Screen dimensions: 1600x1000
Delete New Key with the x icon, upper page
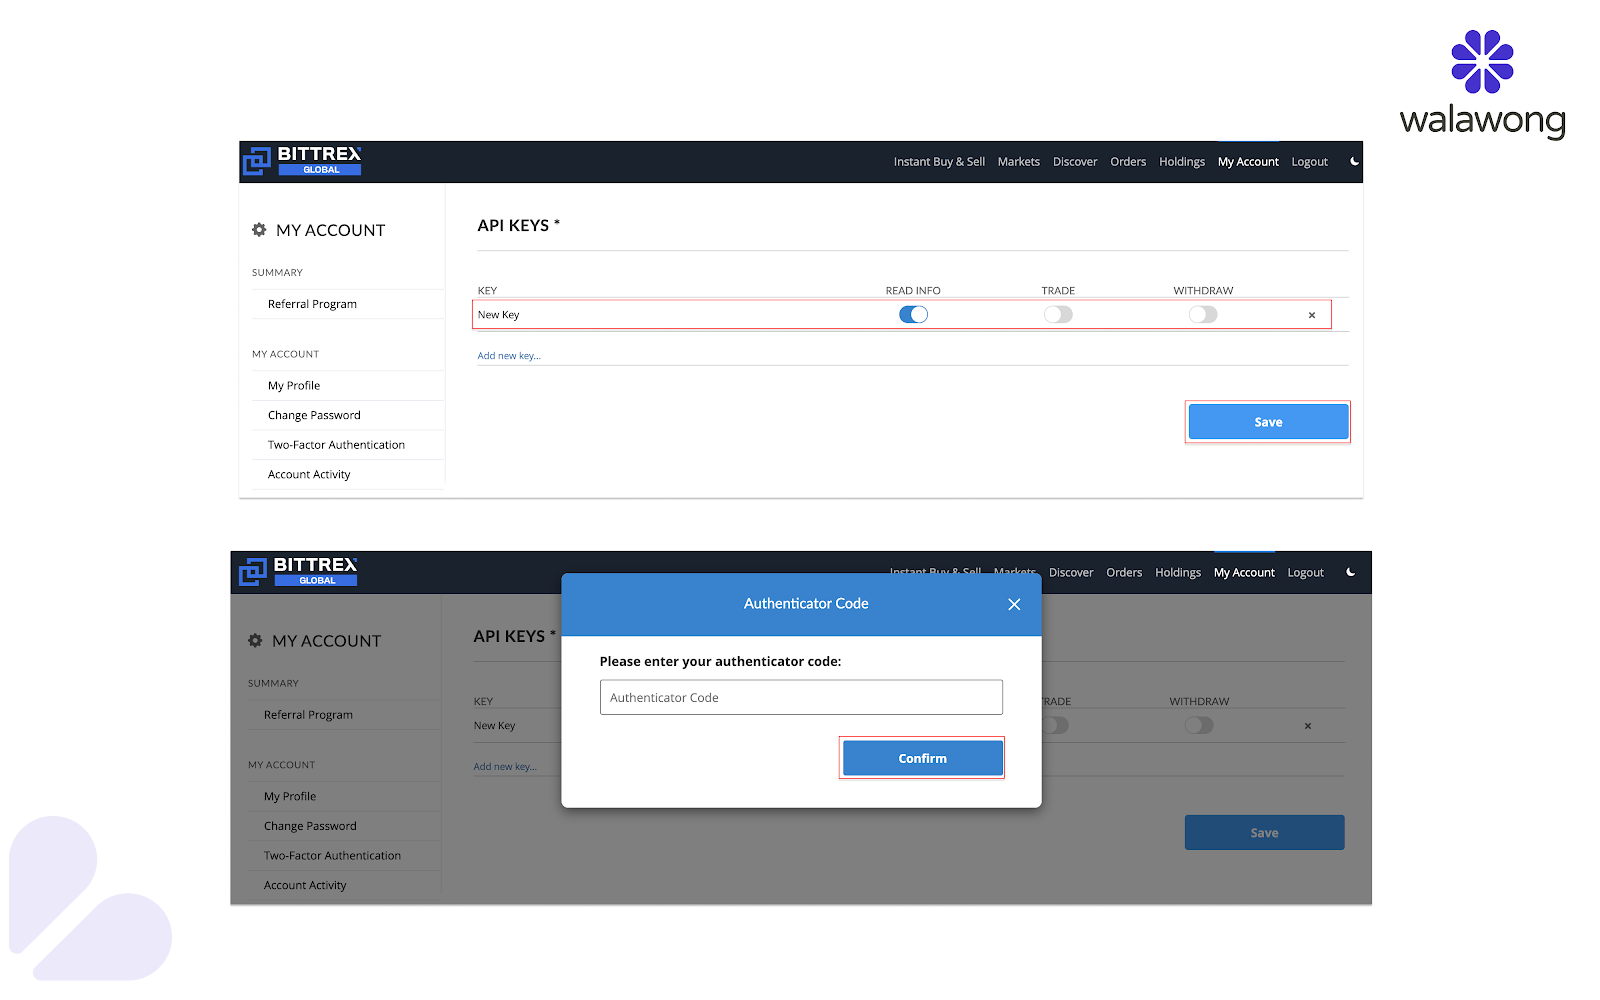coord(1312,315)
